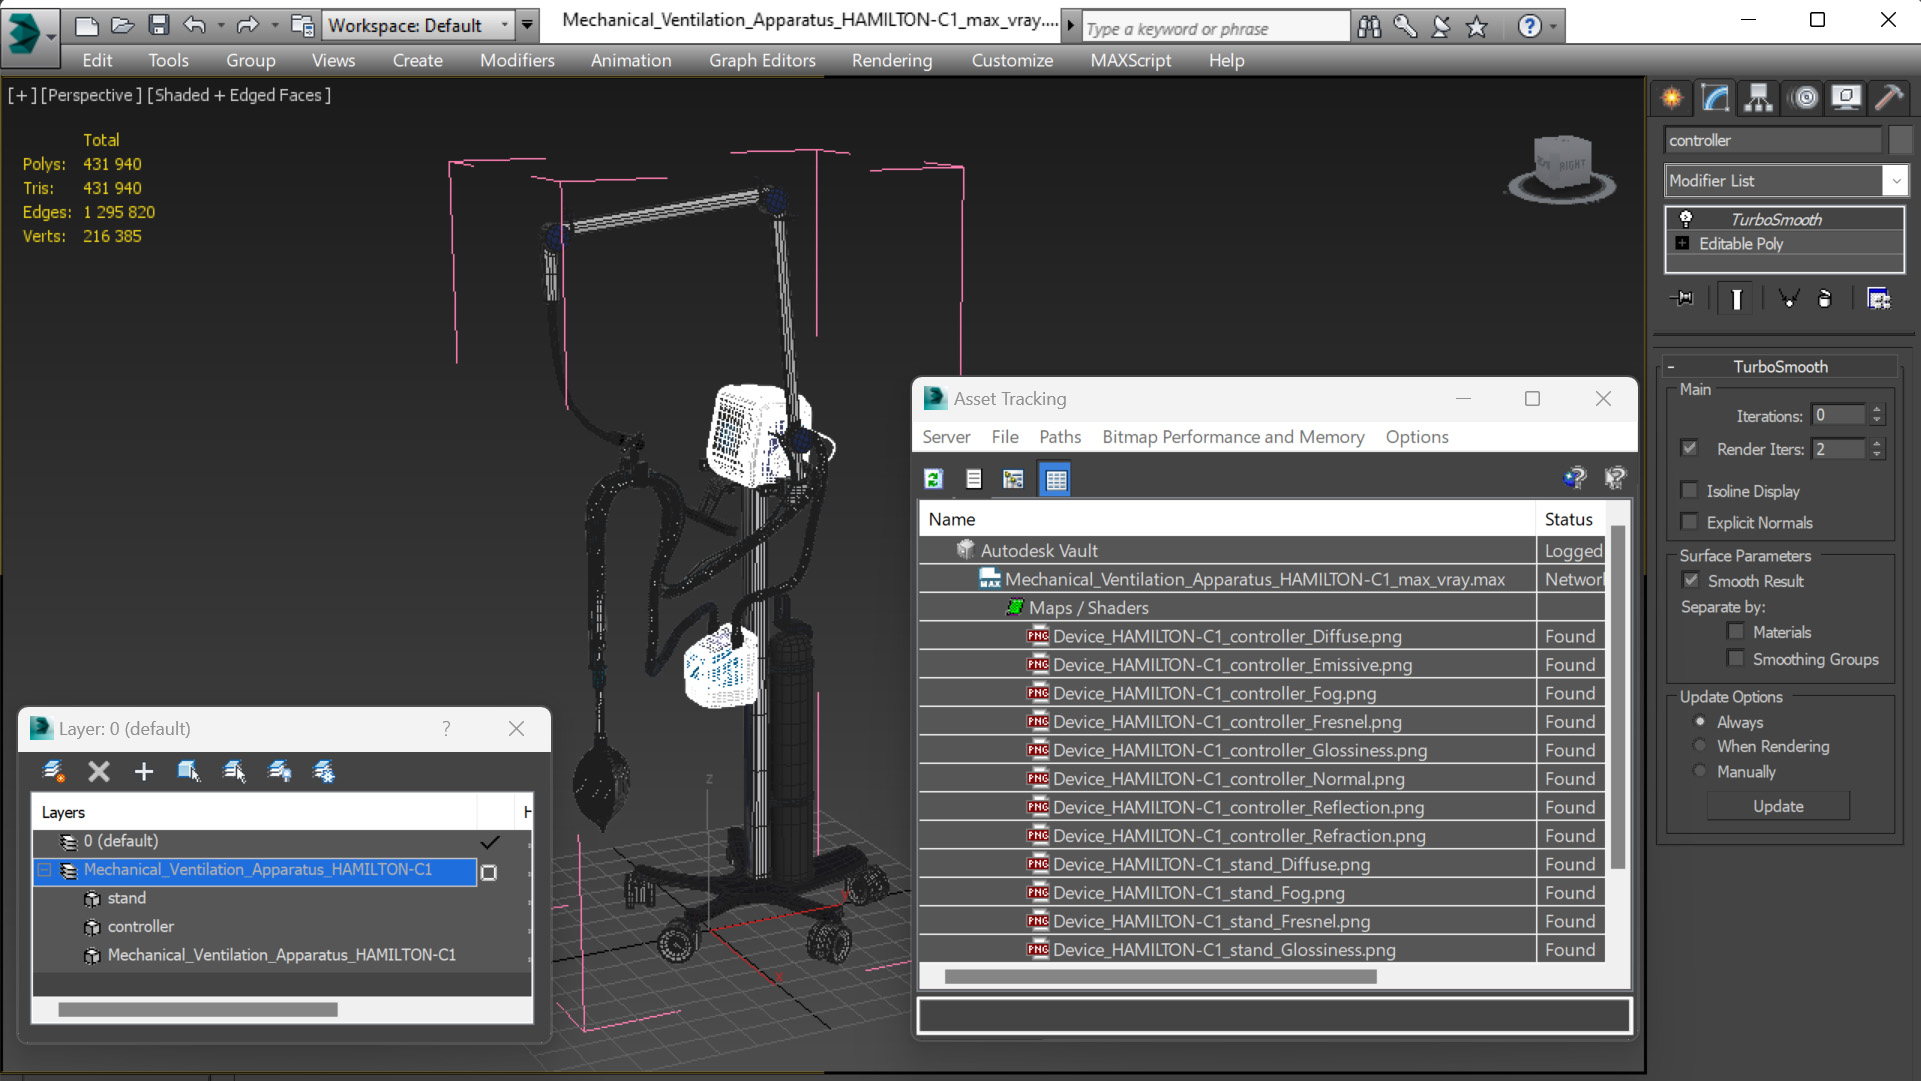1921x1081 pixels.
Task: Select the Always update option
Action: (1700, 721)
